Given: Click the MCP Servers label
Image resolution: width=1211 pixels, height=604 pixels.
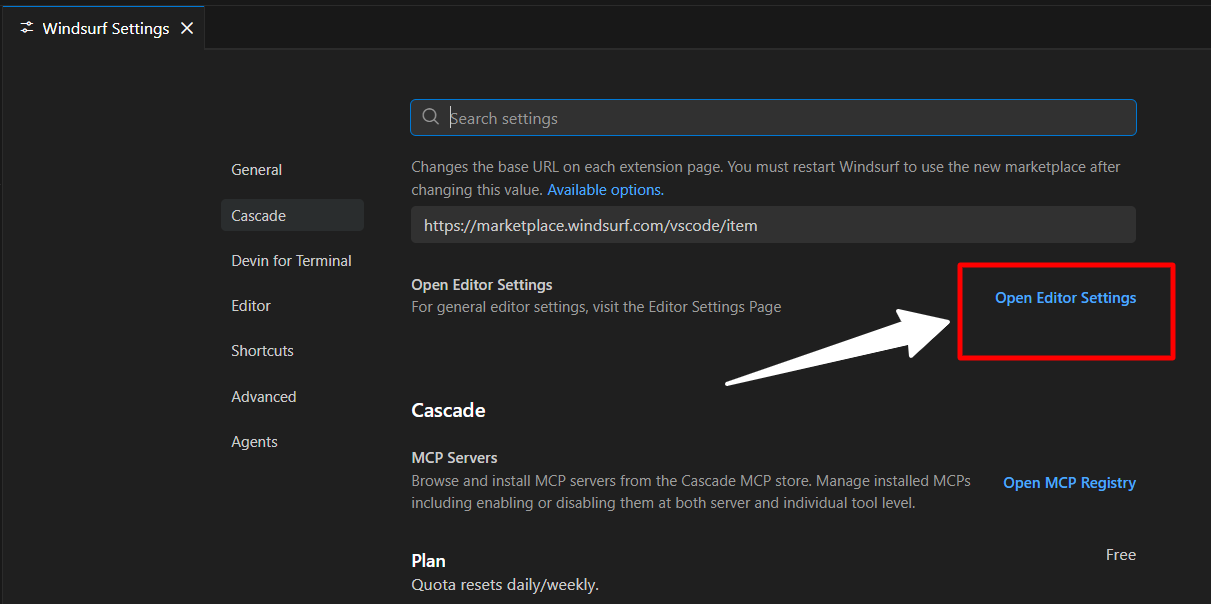Looking at the screenshot, I should pyautogui.click(x=454, y=458).
